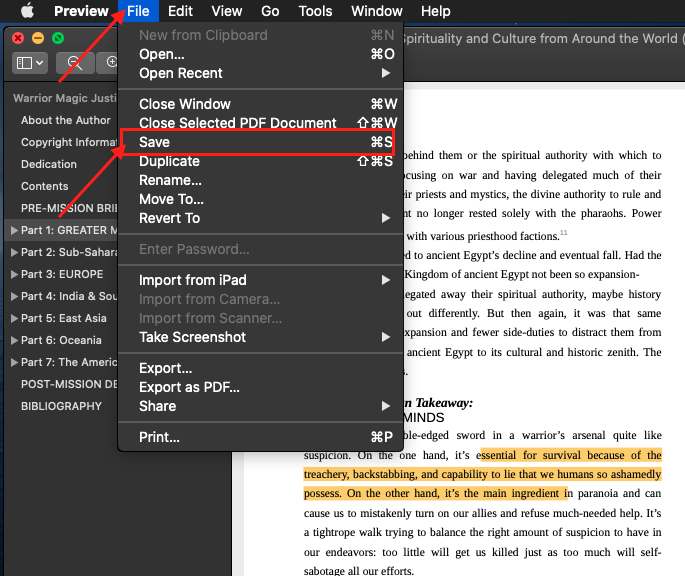685x576 pixels.
Task: Select POST-MISSION outline entry
Action: (69, 384)
